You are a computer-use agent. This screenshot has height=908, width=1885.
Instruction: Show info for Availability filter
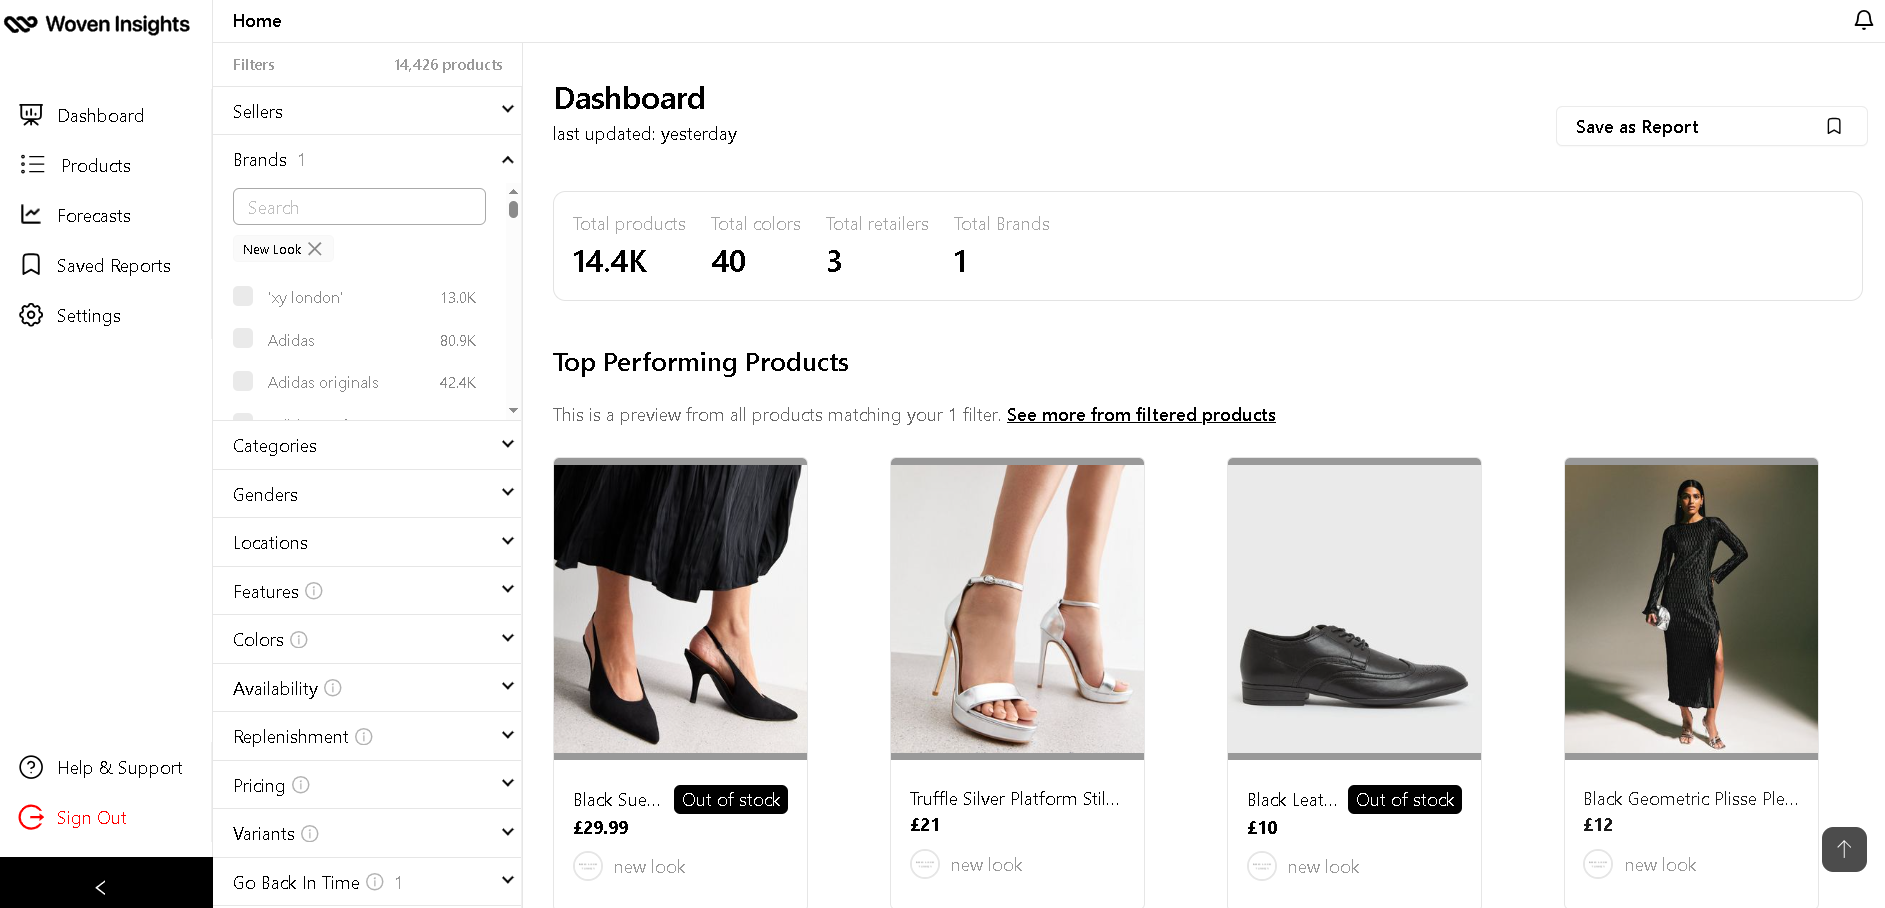pos(333,688)
